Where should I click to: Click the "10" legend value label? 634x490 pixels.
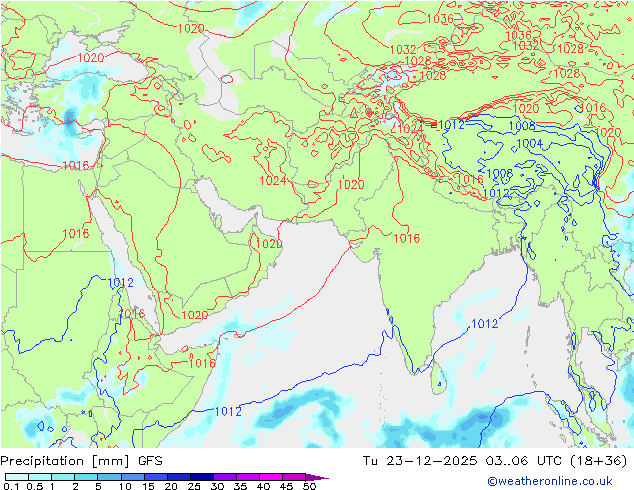[125, 486]
